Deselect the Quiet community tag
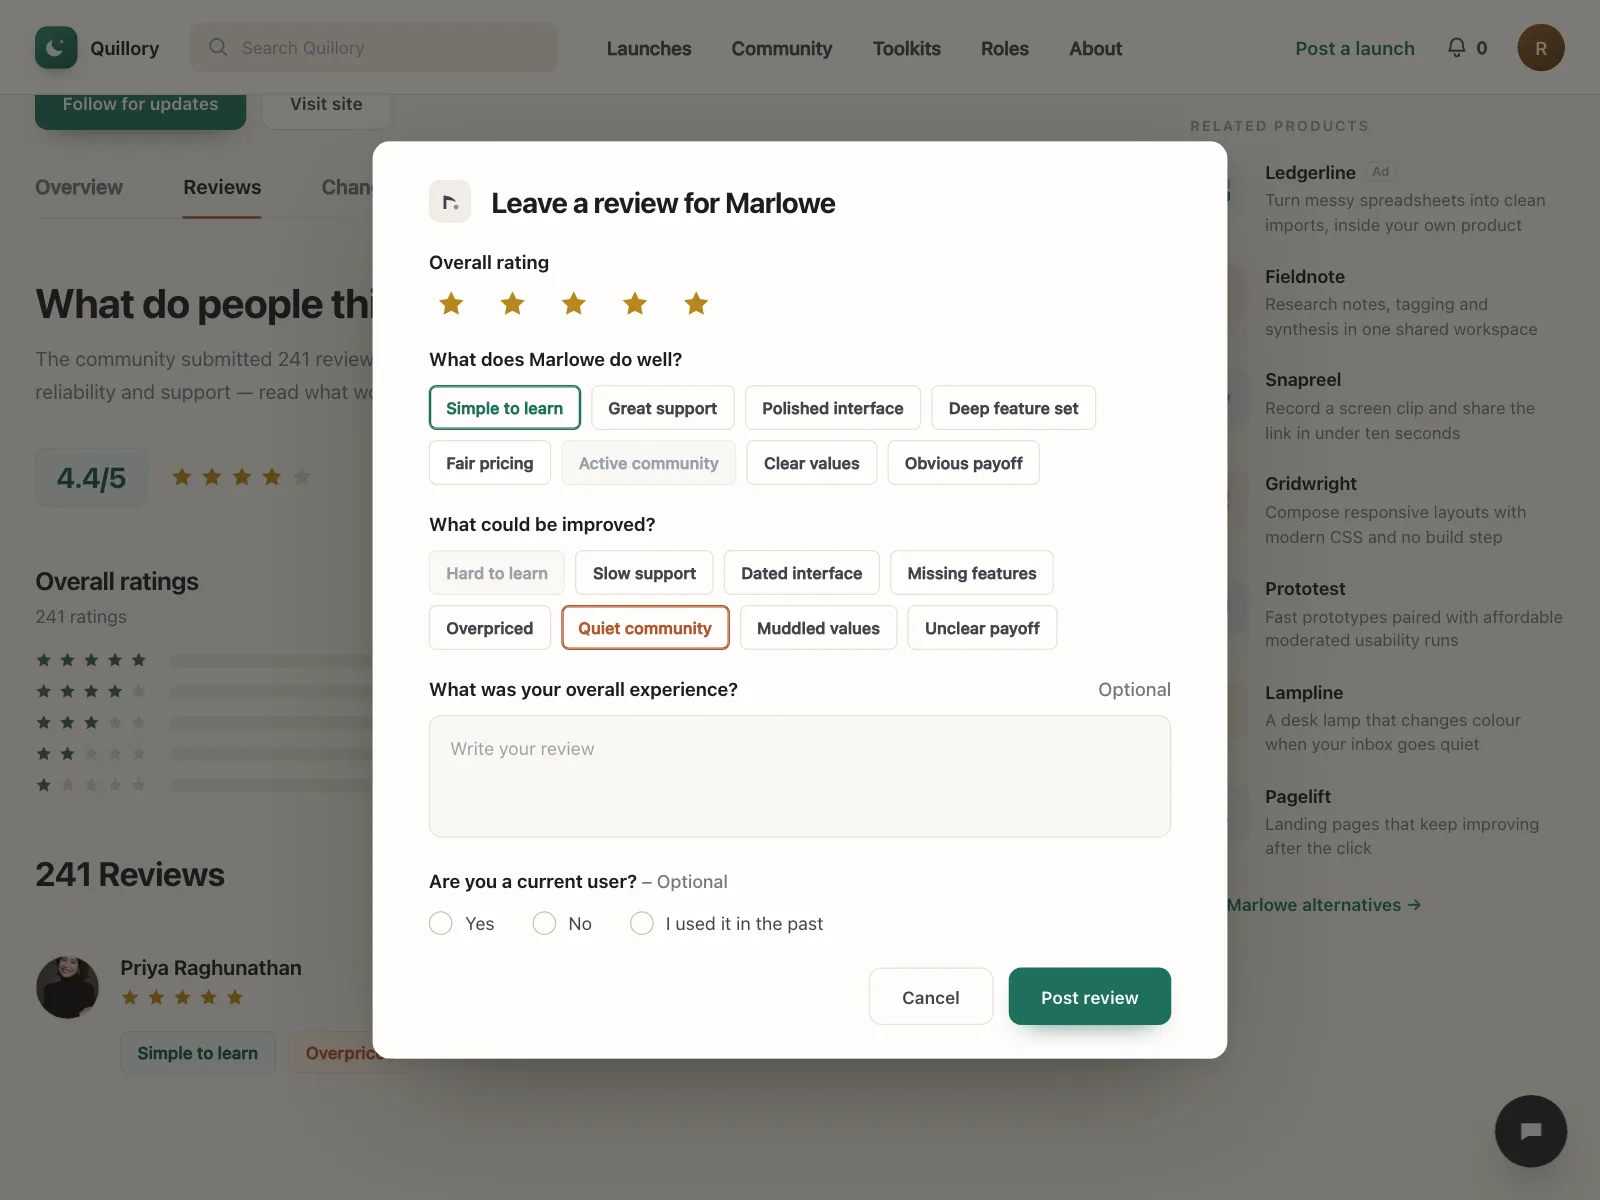Viewport: 1600px width, 1200px height. (x=645, y=628)
